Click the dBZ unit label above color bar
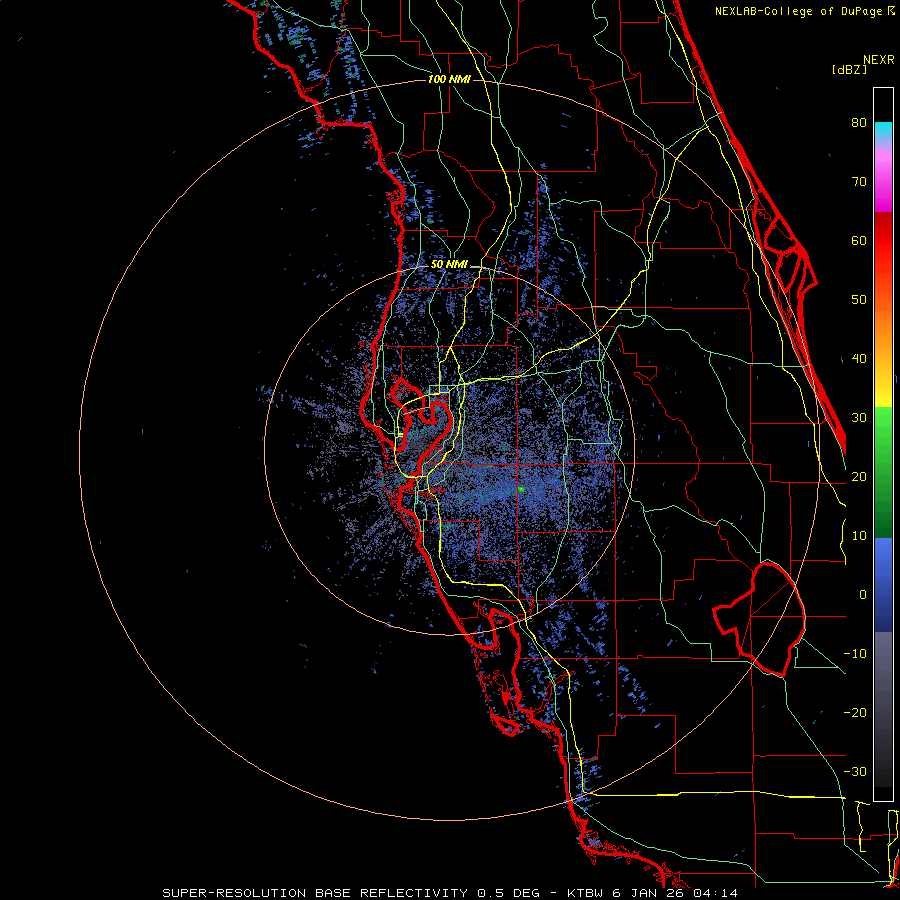The height and width of the screenshot is (900, 900). [x=849, y=70]
